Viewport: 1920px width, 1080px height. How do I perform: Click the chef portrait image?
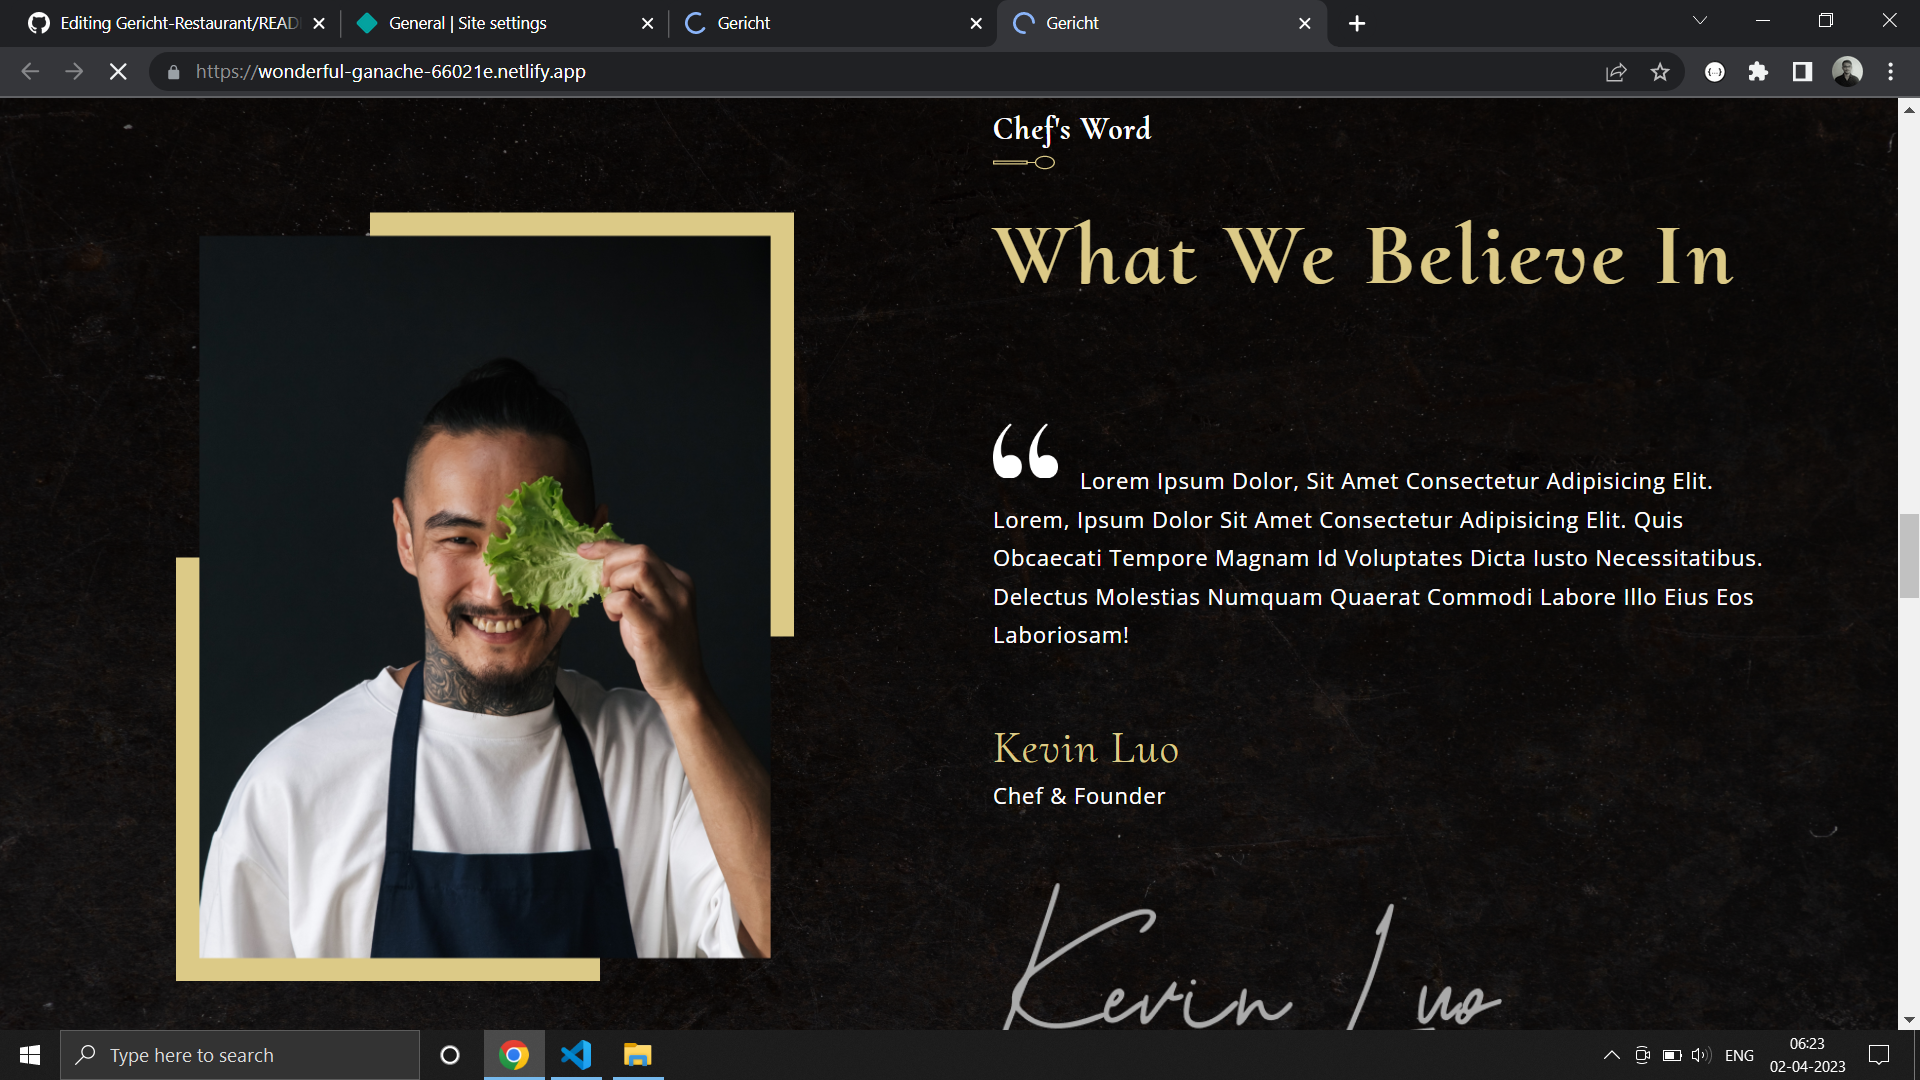[485, 597]
